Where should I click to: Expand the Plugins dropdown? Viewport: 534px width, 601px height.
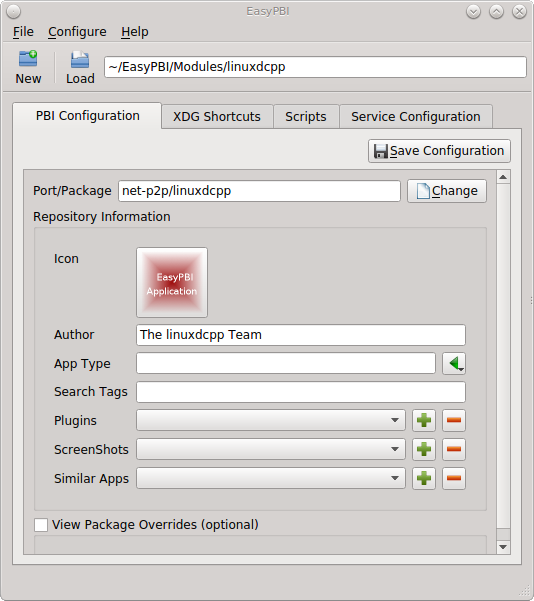point(271,420)
